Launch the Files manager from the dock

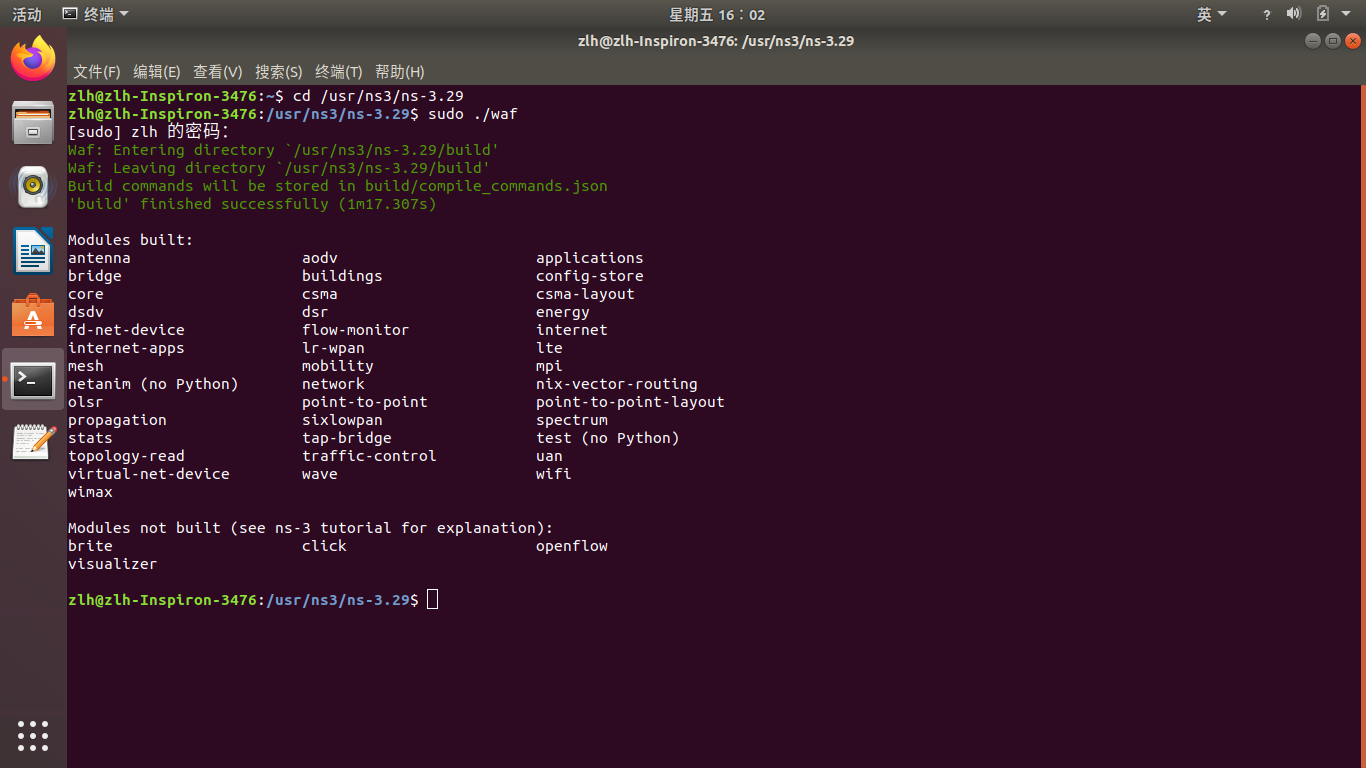pos(33,123)
